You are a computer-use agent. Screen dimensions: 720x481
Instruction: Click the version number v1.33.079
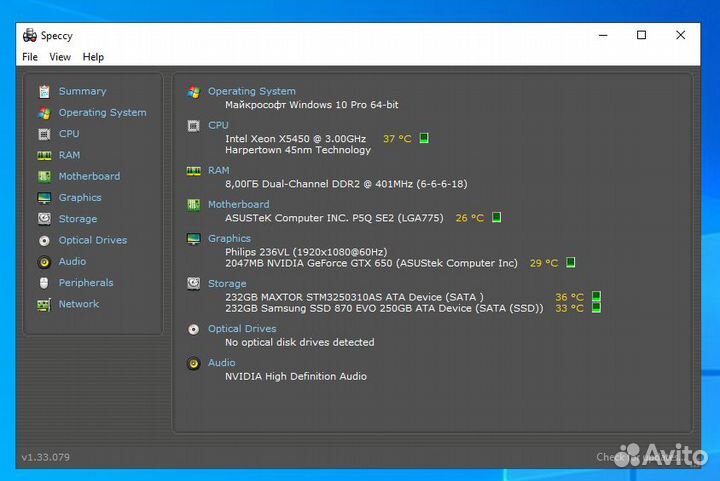click(45, 457)
